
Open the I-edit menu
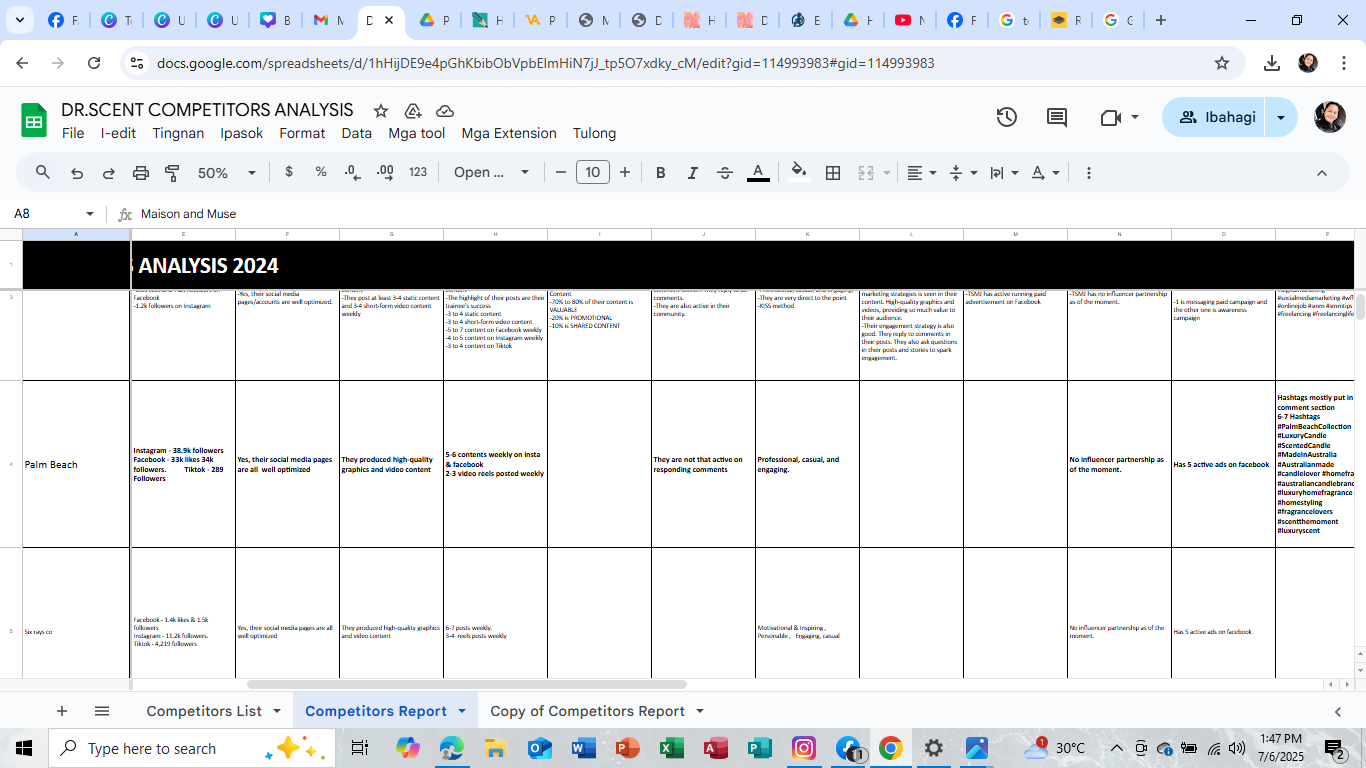click(118, 133)
